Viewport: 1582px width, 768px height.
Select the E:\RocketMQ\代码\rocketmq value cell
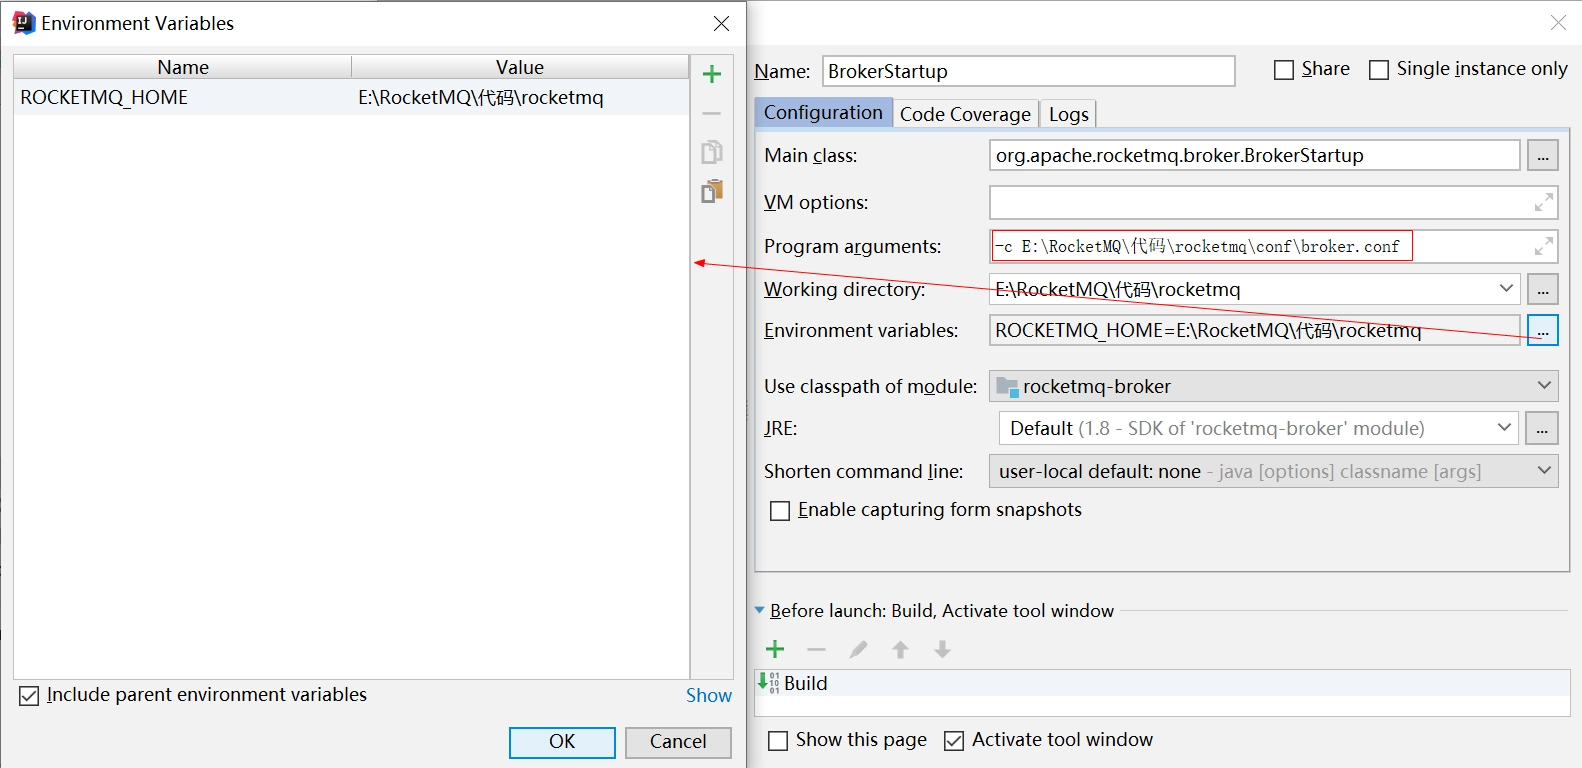[x=520, y=97]
